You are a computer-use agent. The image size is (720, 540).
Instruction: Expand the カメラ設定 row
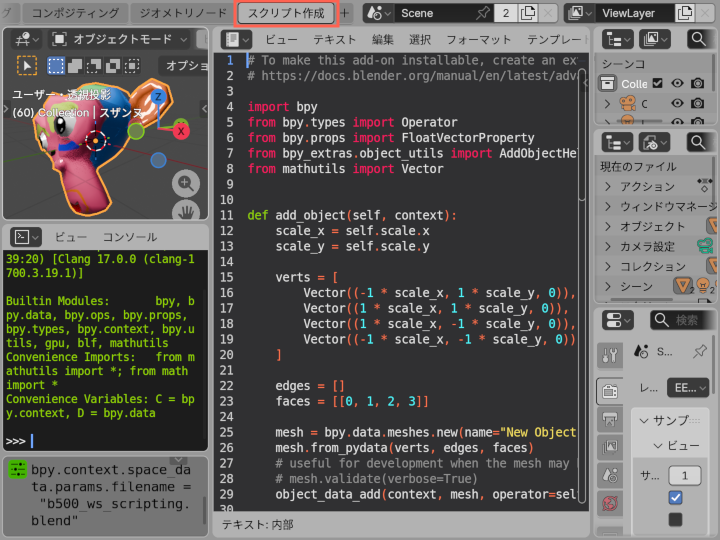pos(608,247)
